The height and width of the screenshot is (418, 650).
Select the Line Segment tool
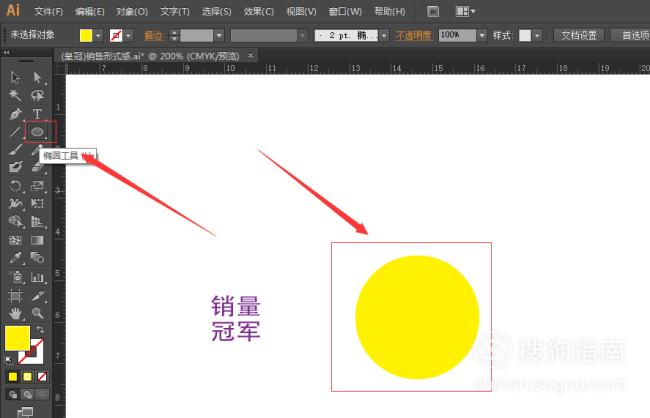pyautogui.click(x=15, y=132)
